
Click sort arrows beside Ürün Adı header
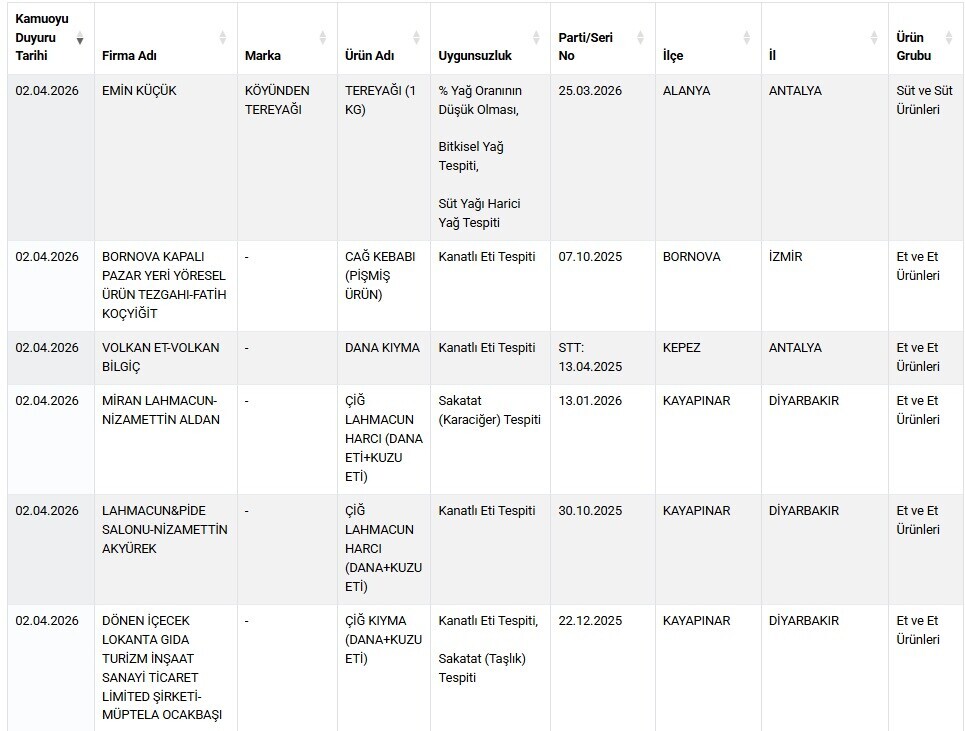[416, 38]
